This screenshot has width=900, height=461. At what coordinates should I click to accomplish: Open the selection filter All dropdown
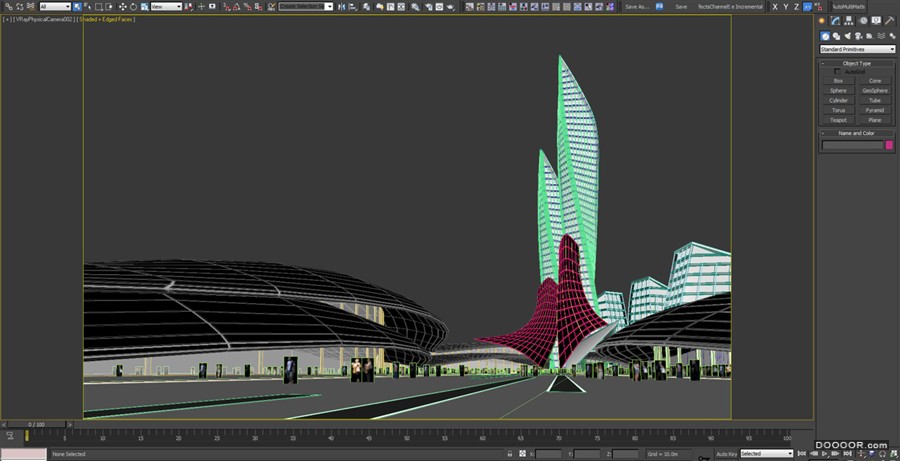55,7
